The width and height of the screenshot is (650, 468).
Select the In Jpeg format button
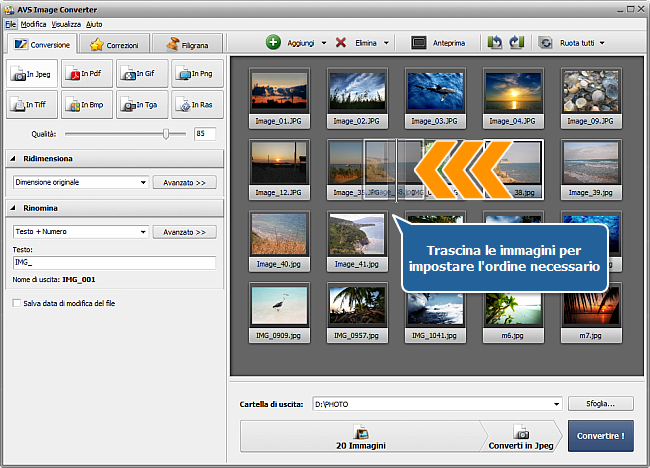pyautogui.click(x=32, y=74)
